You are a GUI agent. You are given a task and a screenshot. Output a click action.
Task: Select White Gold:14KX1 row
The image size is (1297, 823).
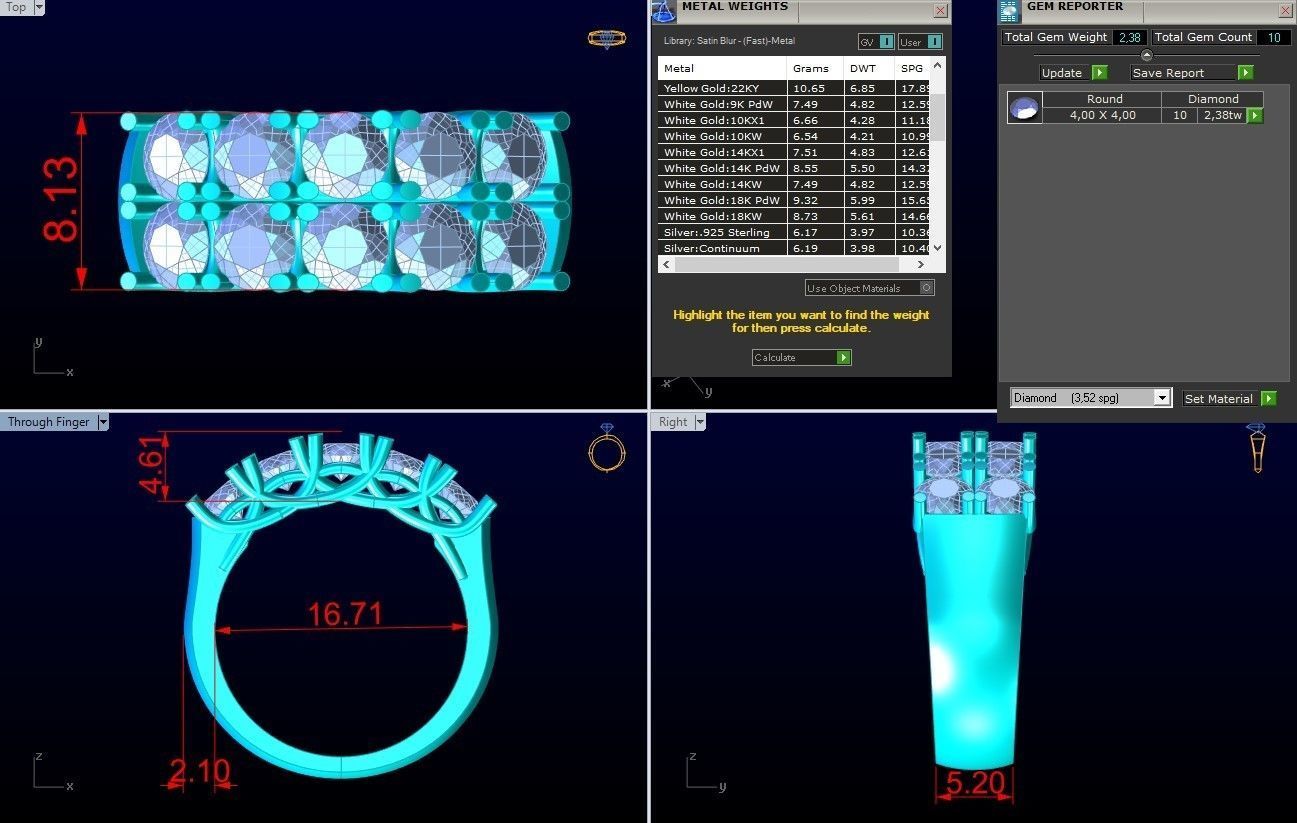point(794,152)
